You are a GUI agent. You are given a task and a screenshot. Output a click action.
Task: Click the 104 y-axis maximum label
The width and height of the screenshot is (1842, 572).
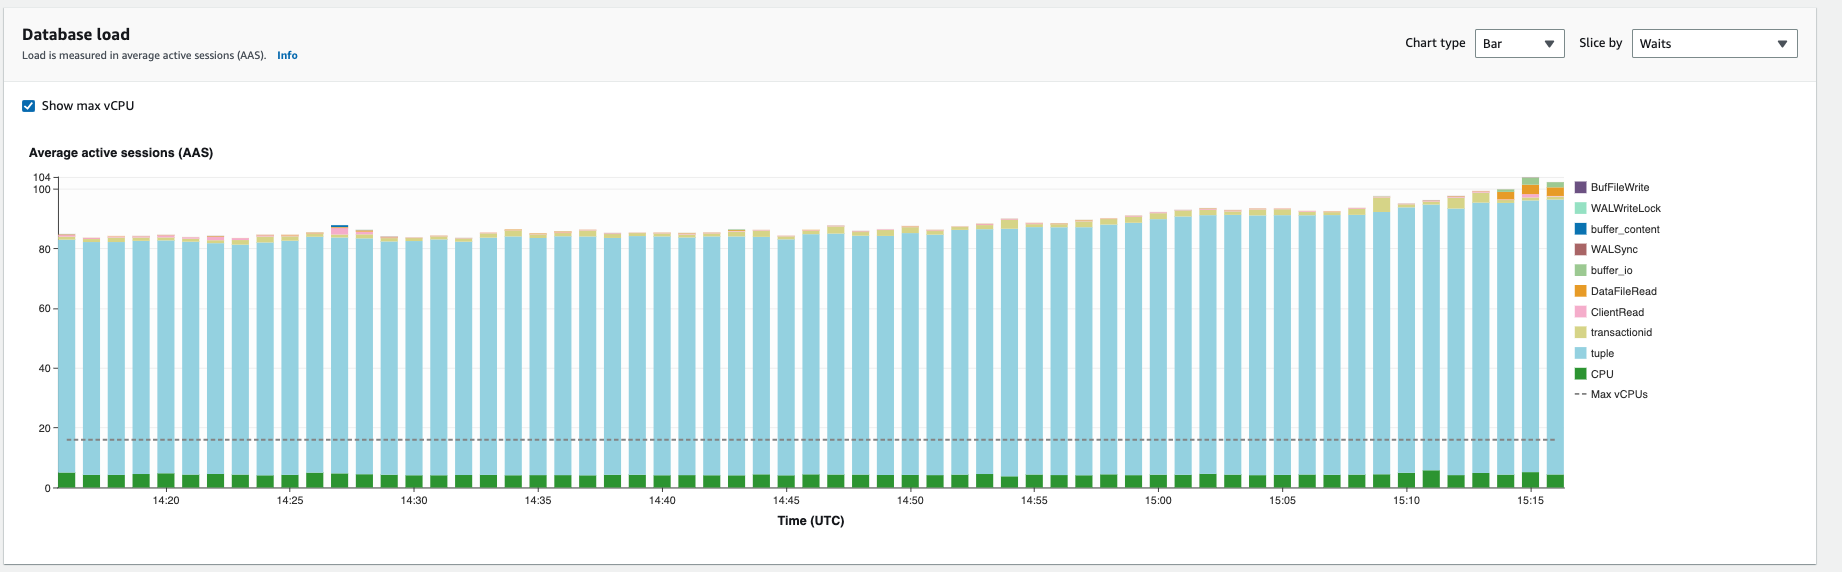point(42,177)
